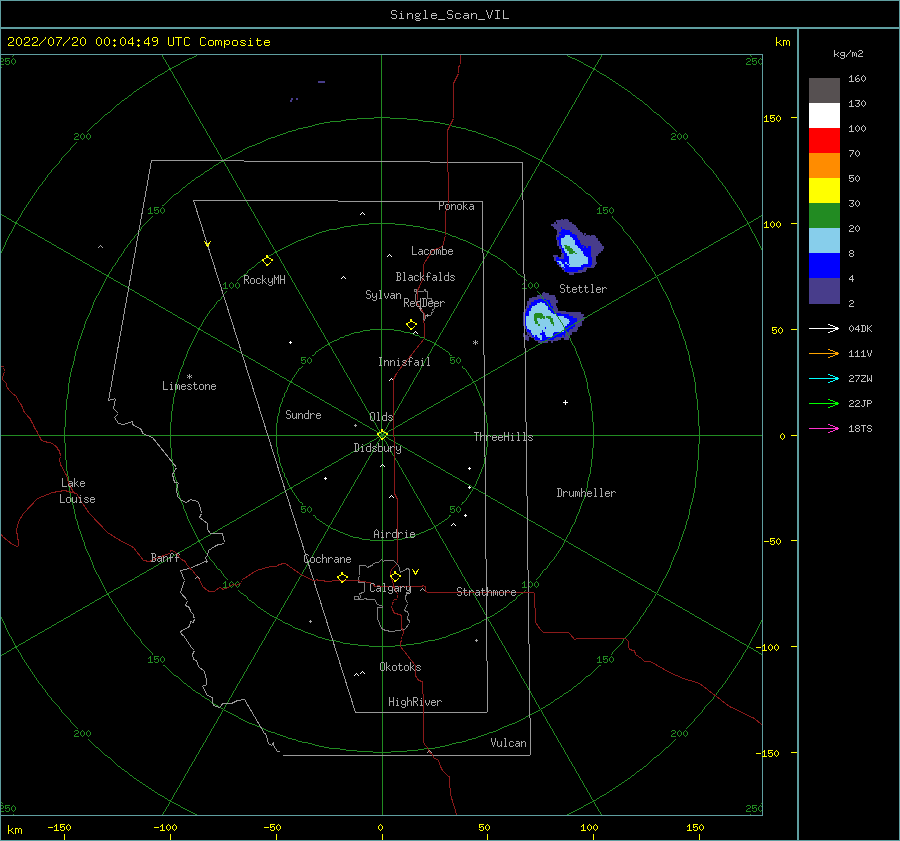Click the Didsbury town label
Screen dimensions: 900x841
[377, 448]
